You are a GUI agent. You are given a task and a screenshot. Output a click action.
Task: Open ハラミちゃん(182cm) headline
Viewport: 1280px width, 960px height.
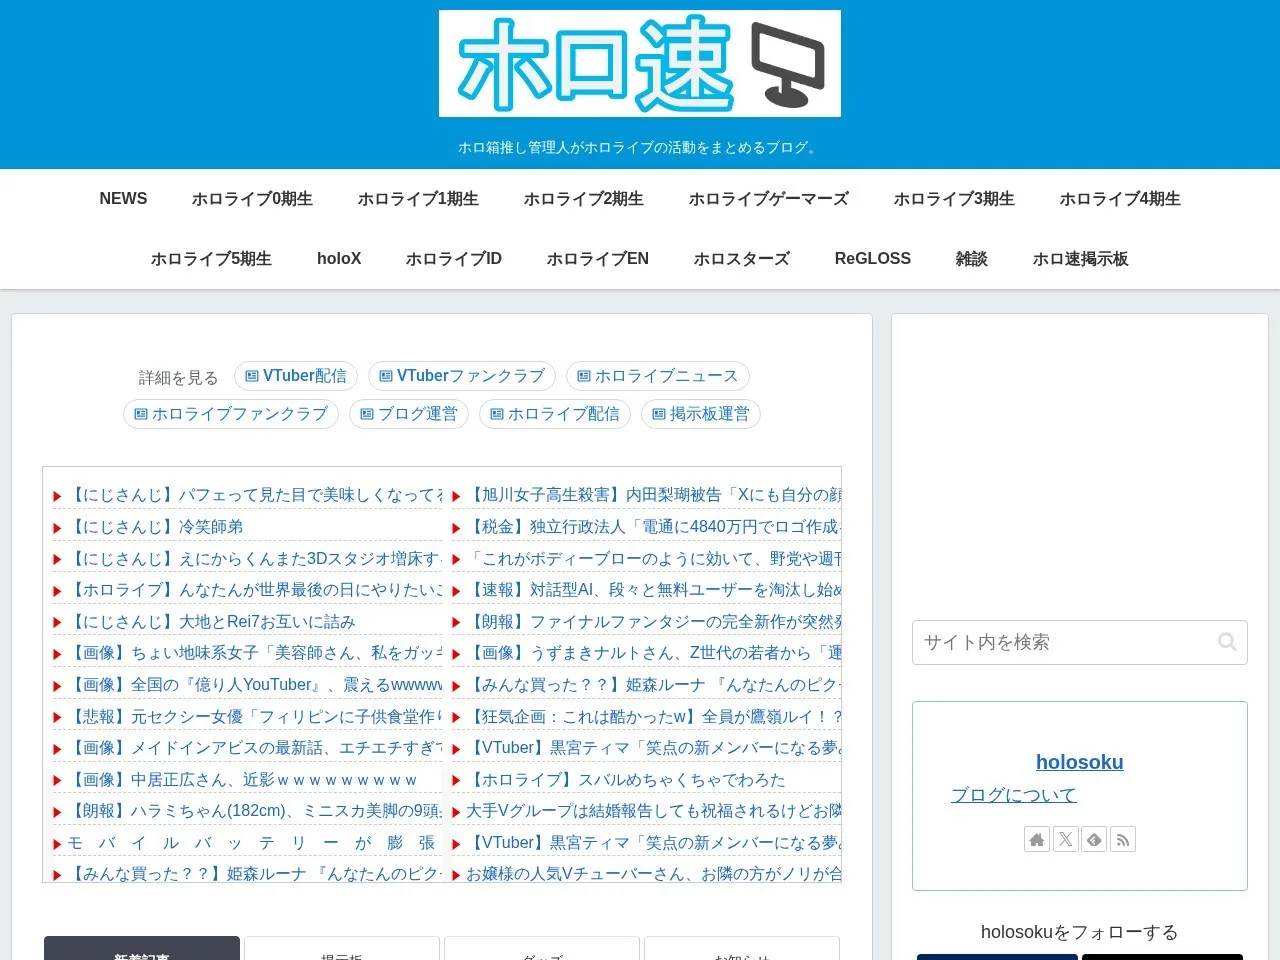[255, 811]
